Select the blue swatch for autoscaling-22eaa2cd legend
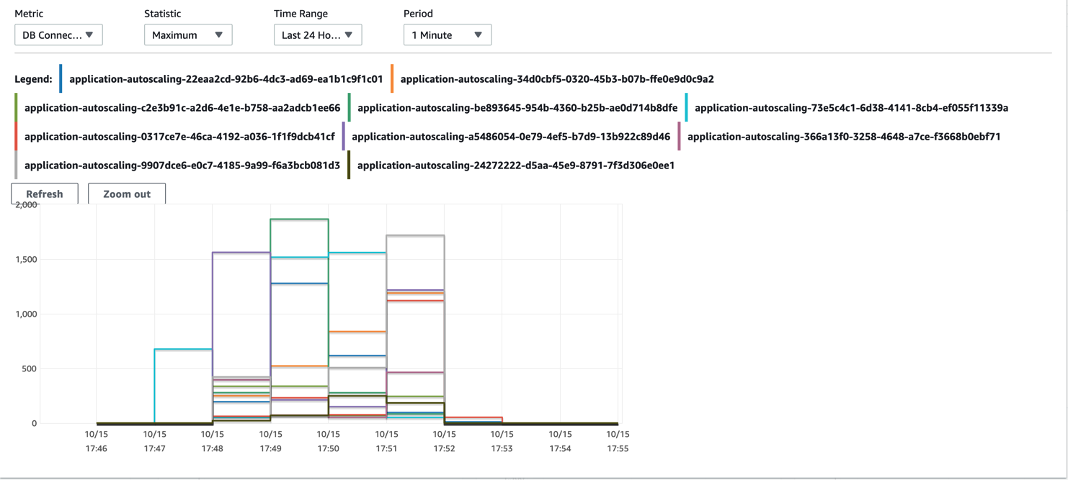This screenshot has height=480, width=1068. 61,78
